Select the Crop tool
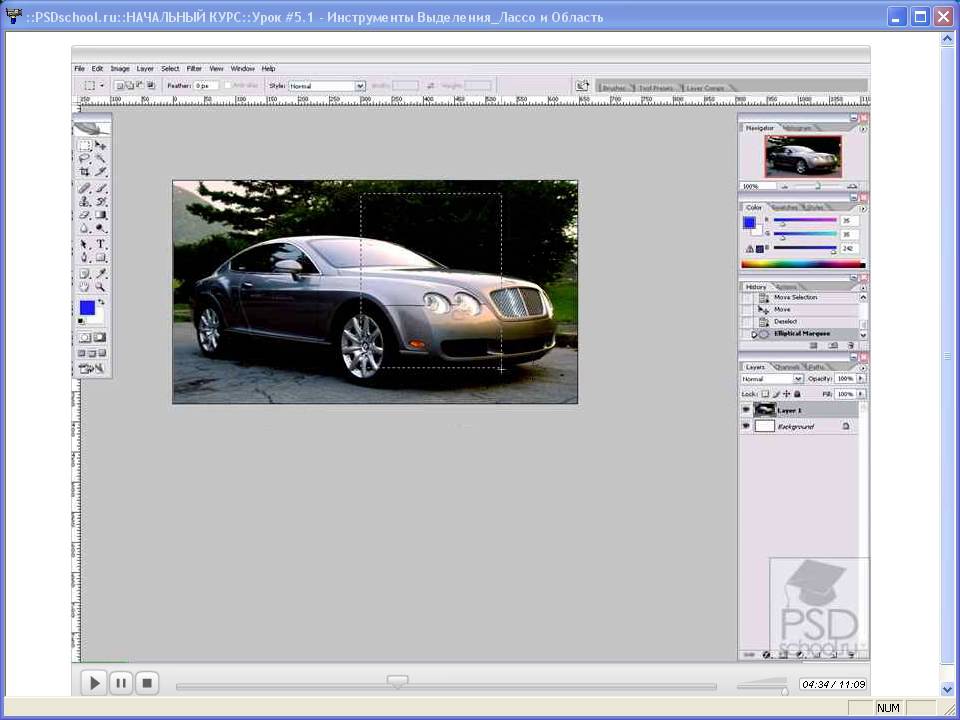 pyautogui.click(x=85, y=172)
